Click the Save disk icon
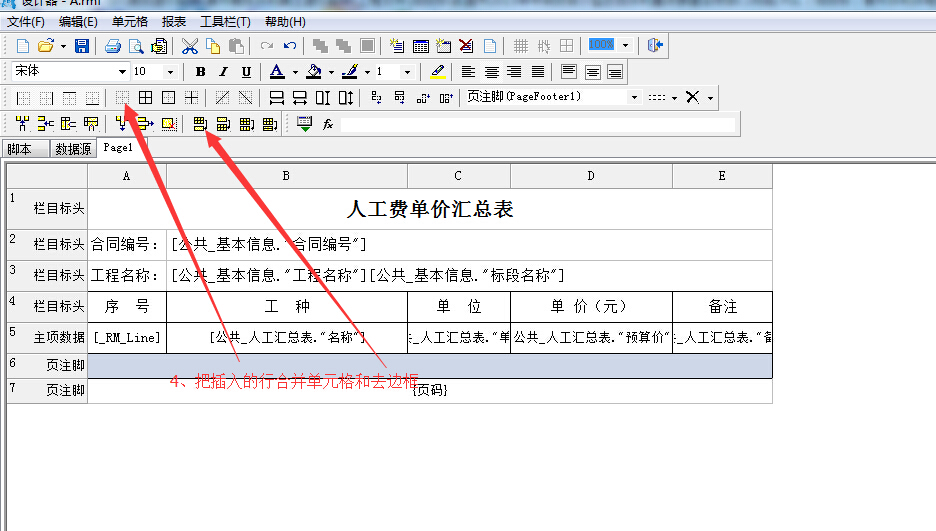This screenshot has height=531, width=936. (82, 46)
